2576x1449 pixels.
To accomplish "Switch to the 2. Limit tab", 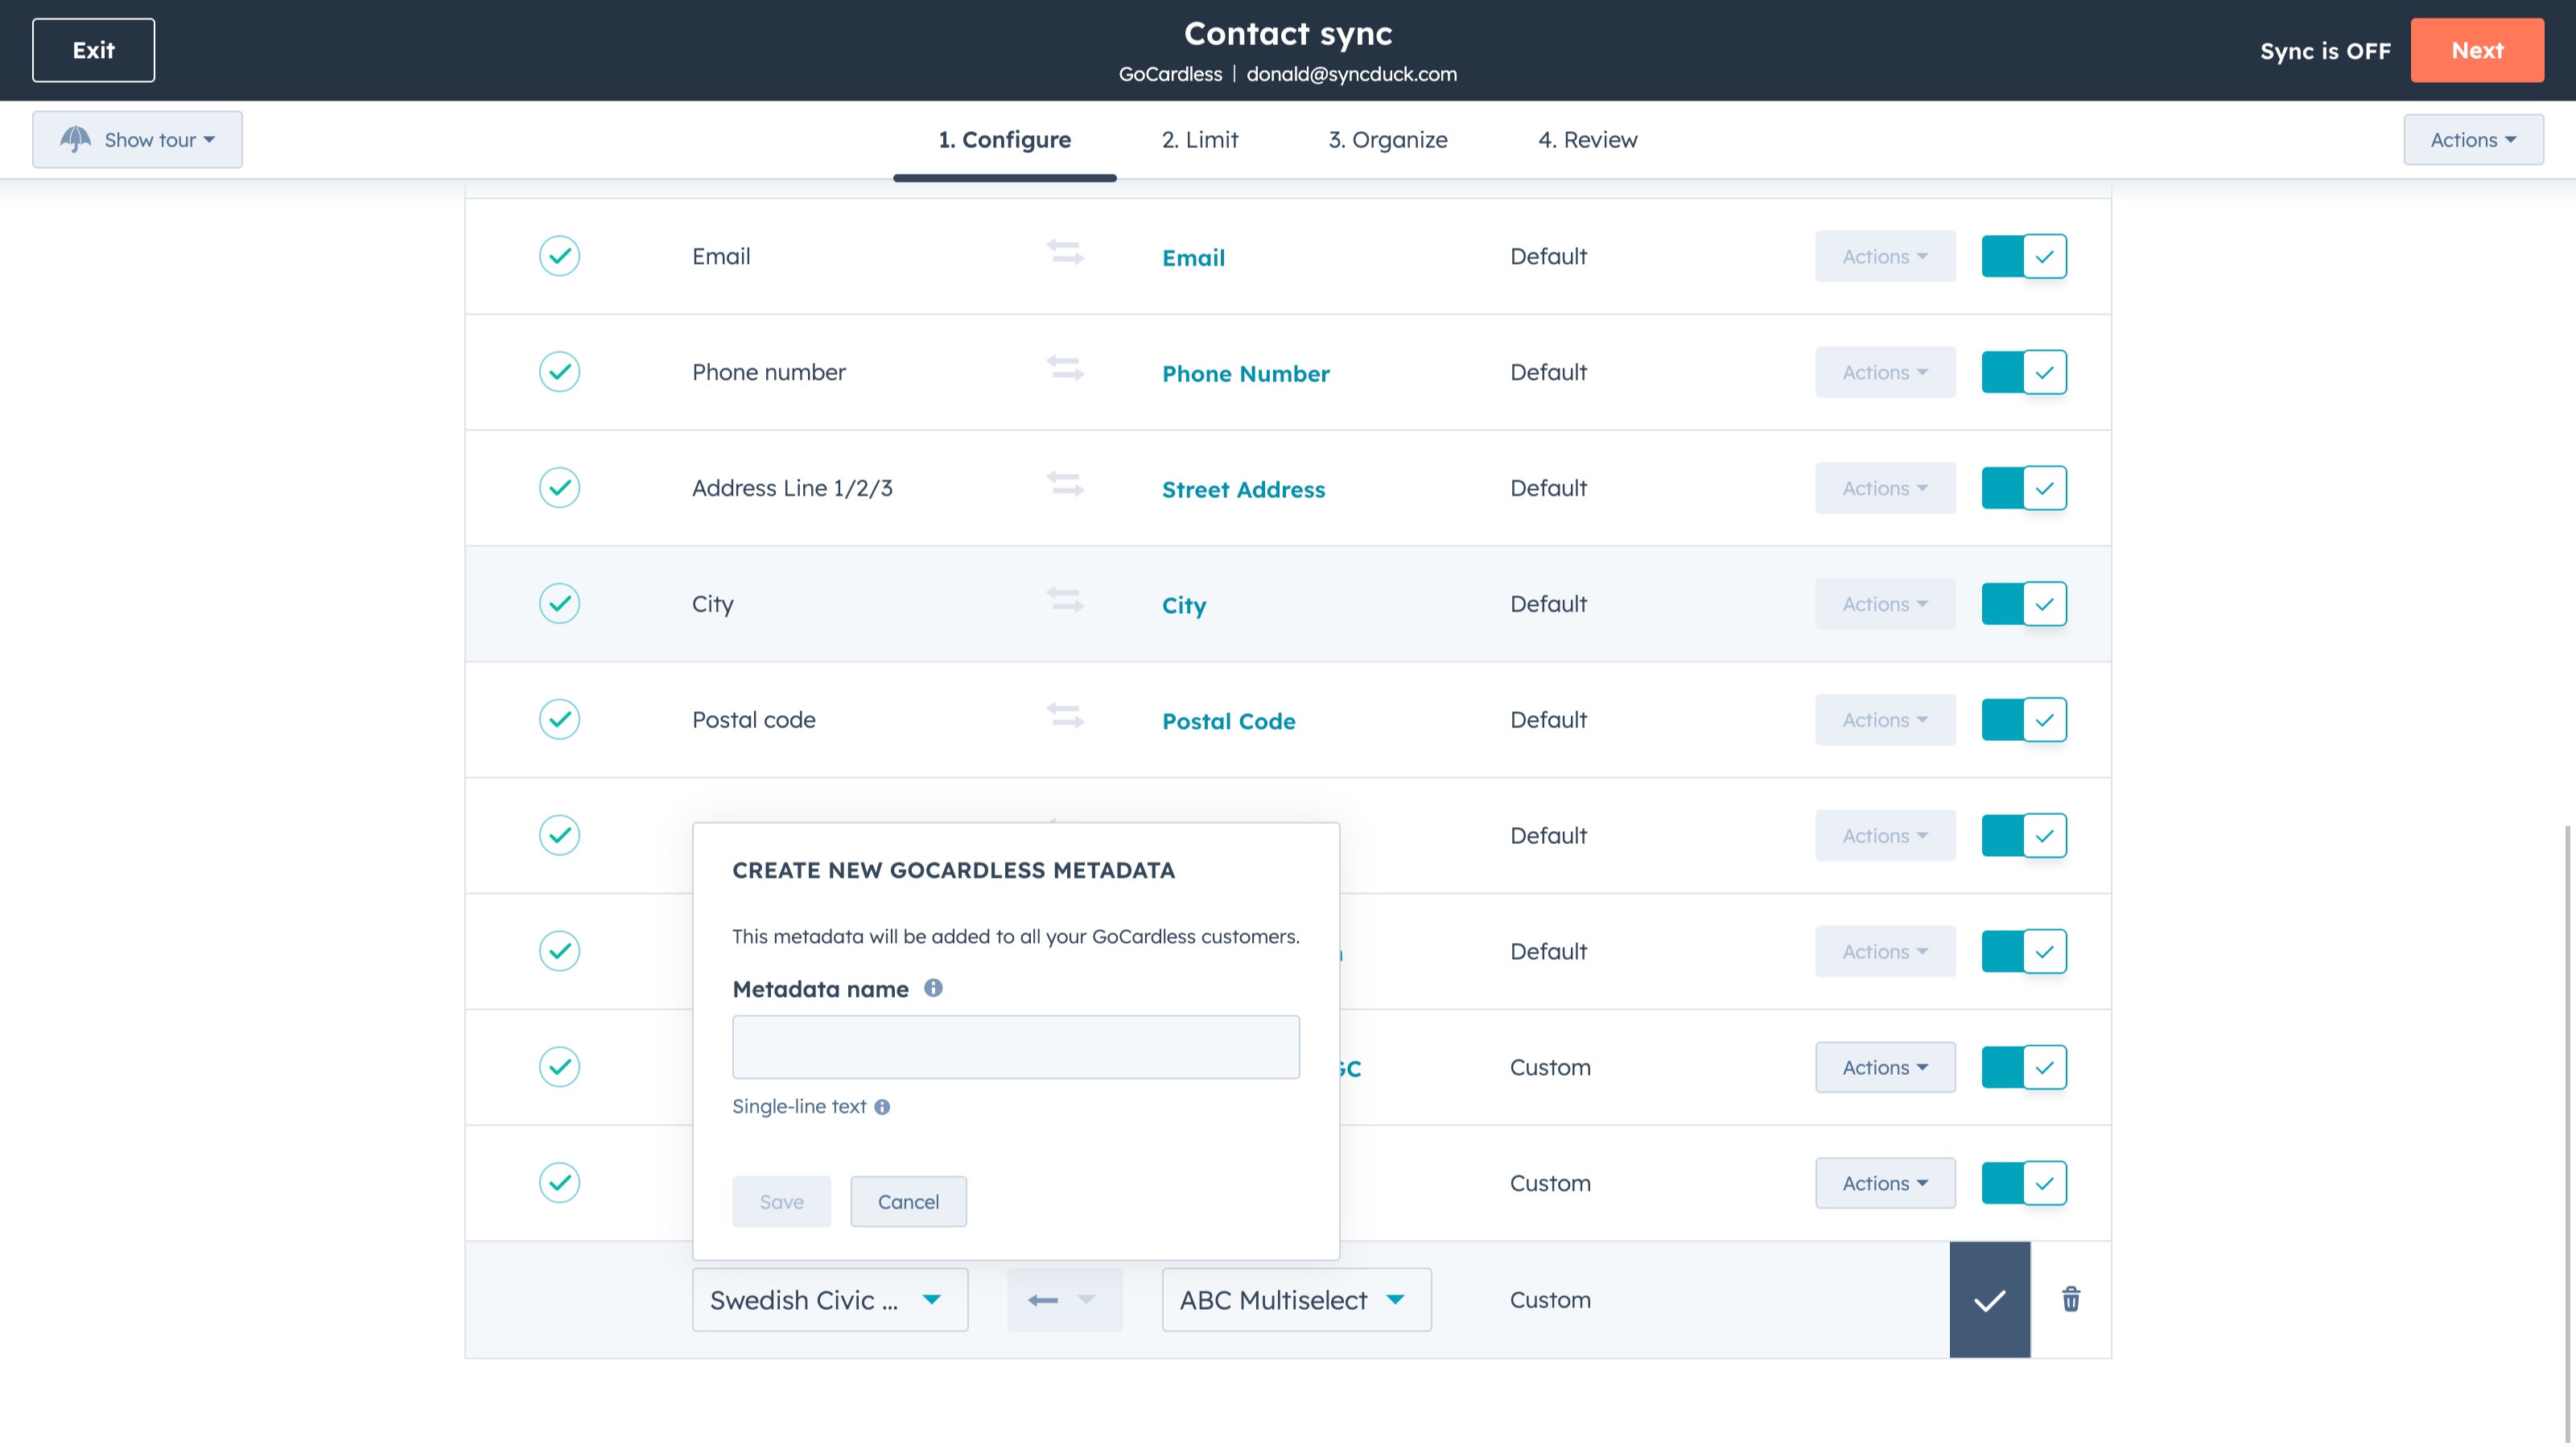I will (1200, 139).
